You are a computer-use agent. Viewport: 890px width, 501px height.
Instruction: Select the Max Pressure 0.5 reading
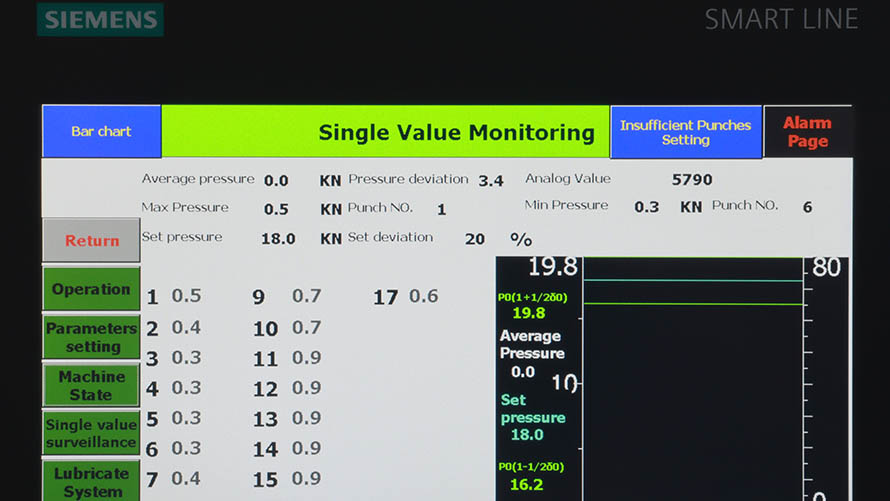click(276, 209)
